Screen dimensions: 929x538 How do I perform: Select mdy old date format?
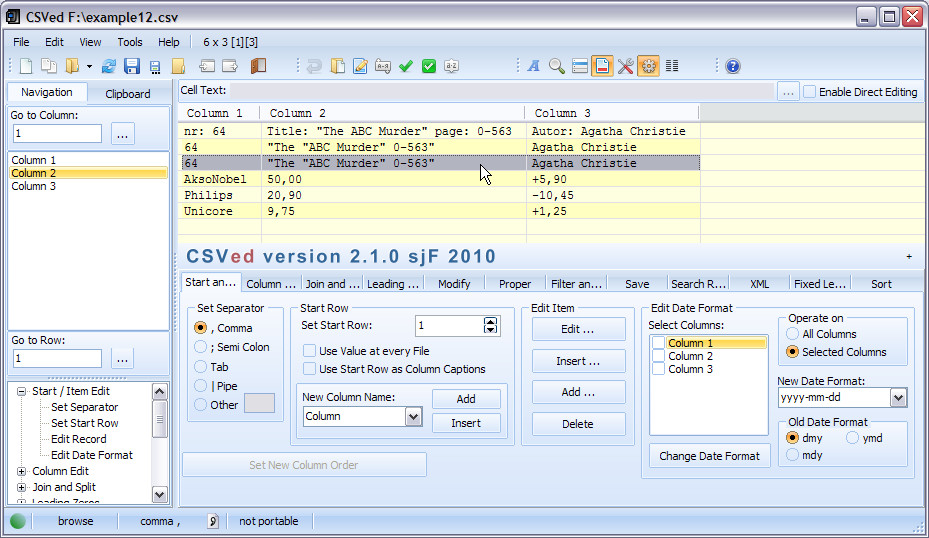(x=792, y=455)
